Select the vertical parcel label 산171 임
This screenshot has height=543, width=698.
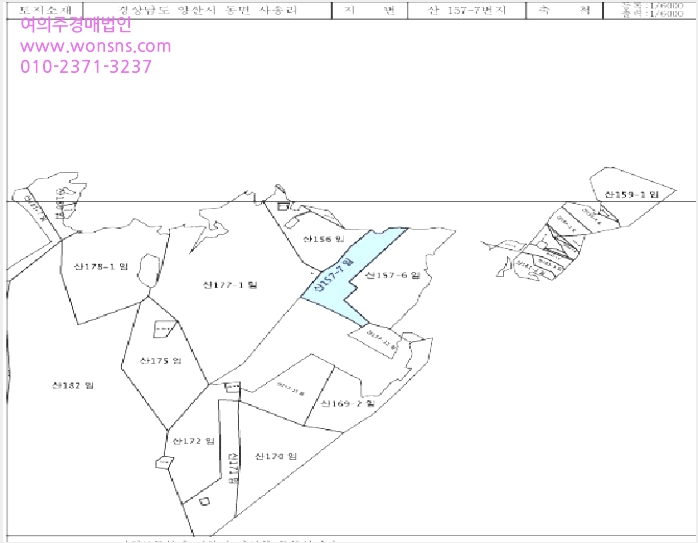233,469
